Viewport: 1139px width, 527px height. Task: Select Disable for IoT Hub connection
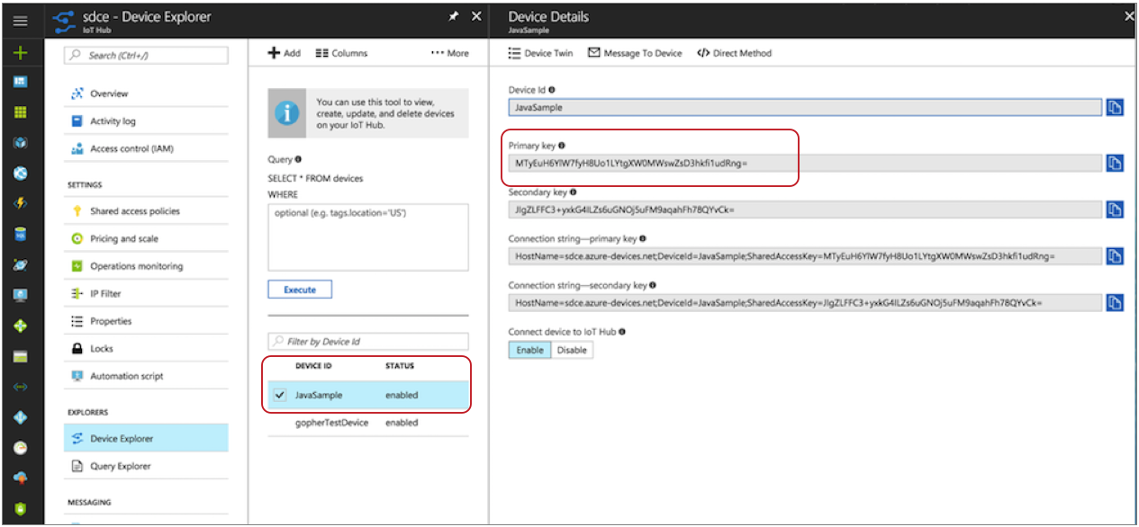[572, 350]
